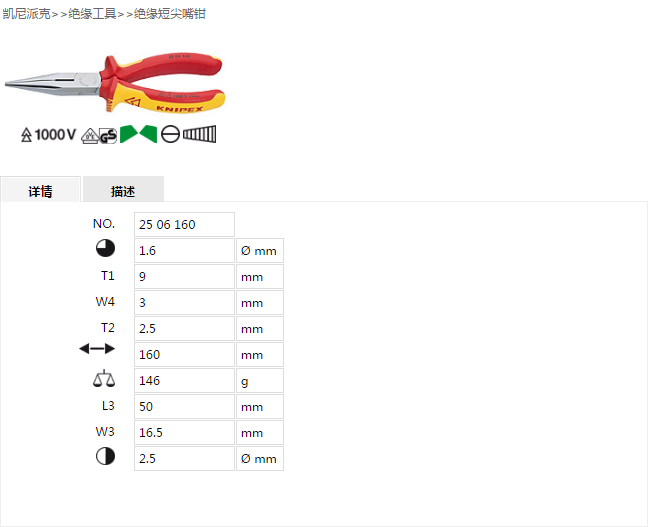Click the length value field 160
The image size is (650, 527).
click(x=184, y=355)
